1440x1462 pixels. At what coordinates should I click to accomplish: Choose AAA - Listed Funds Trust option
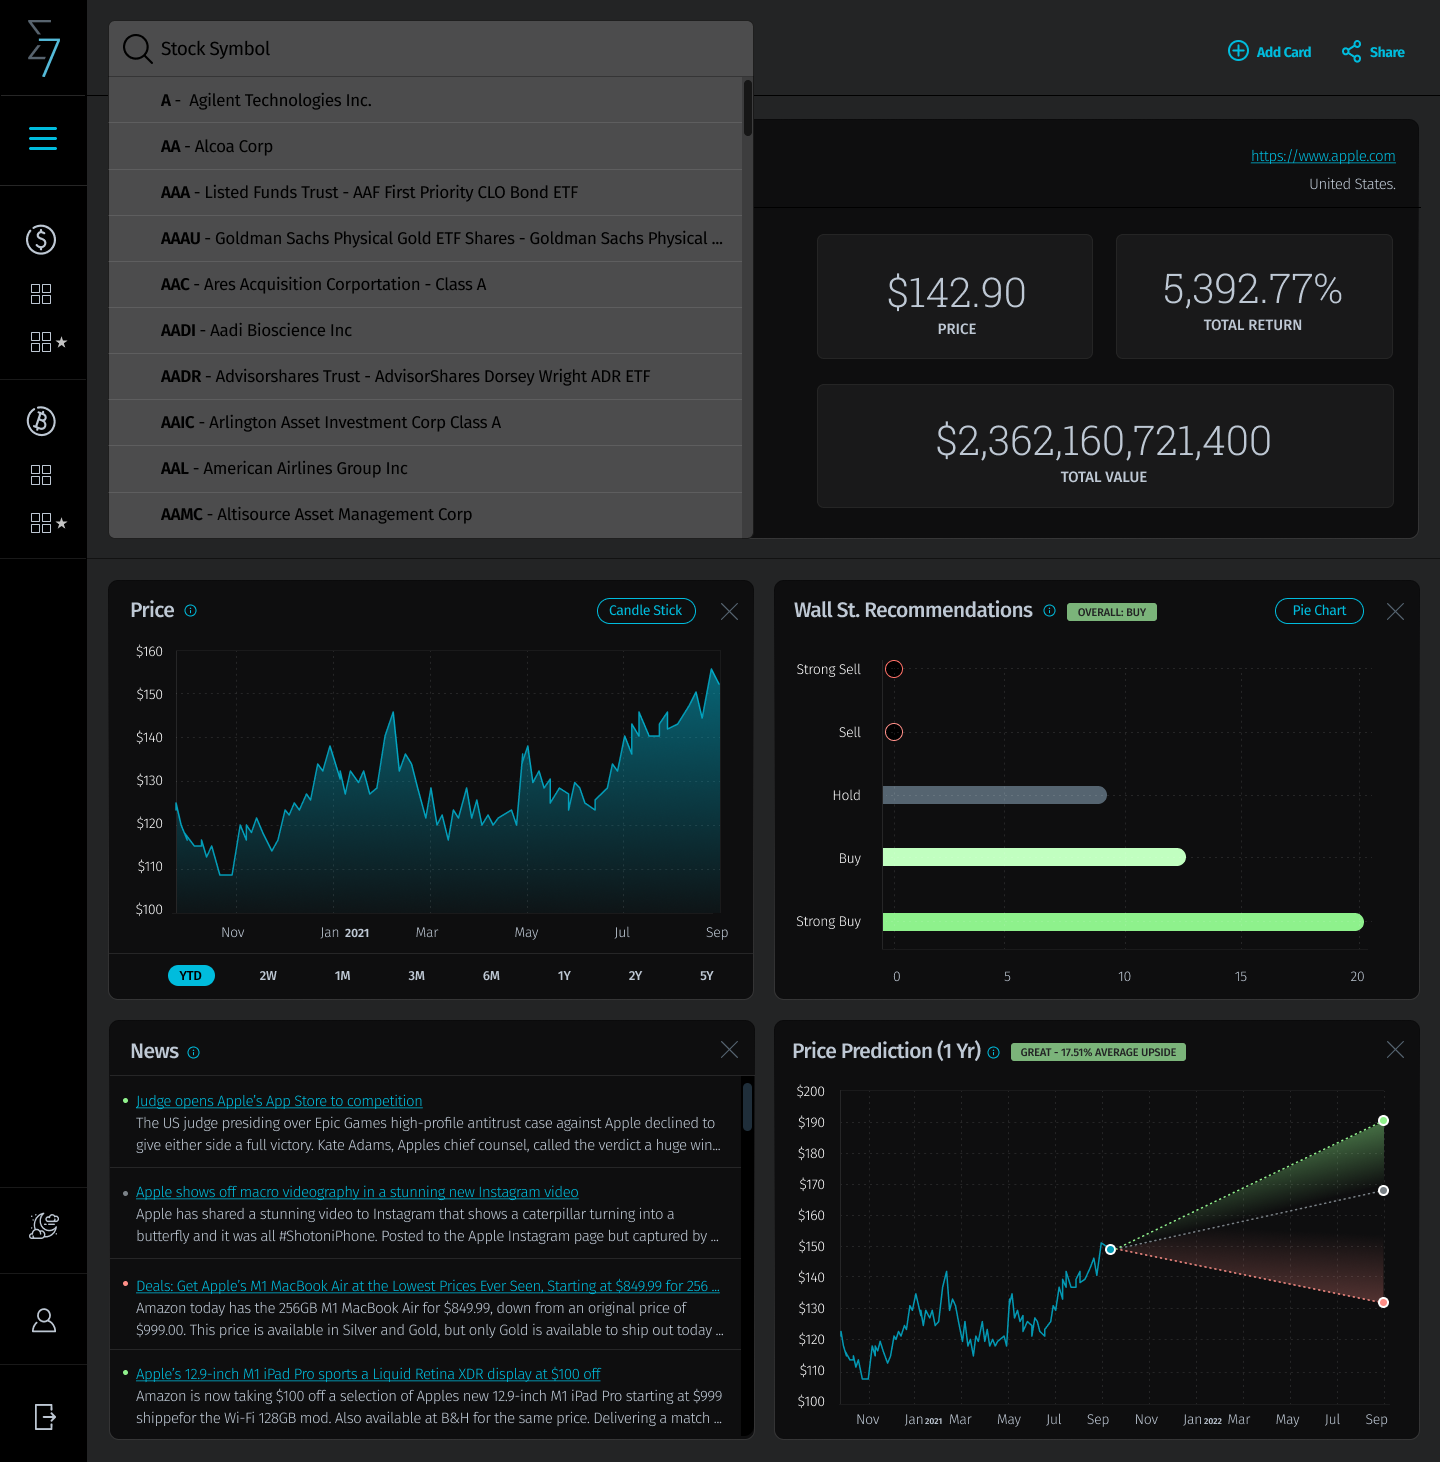point(425,192)
